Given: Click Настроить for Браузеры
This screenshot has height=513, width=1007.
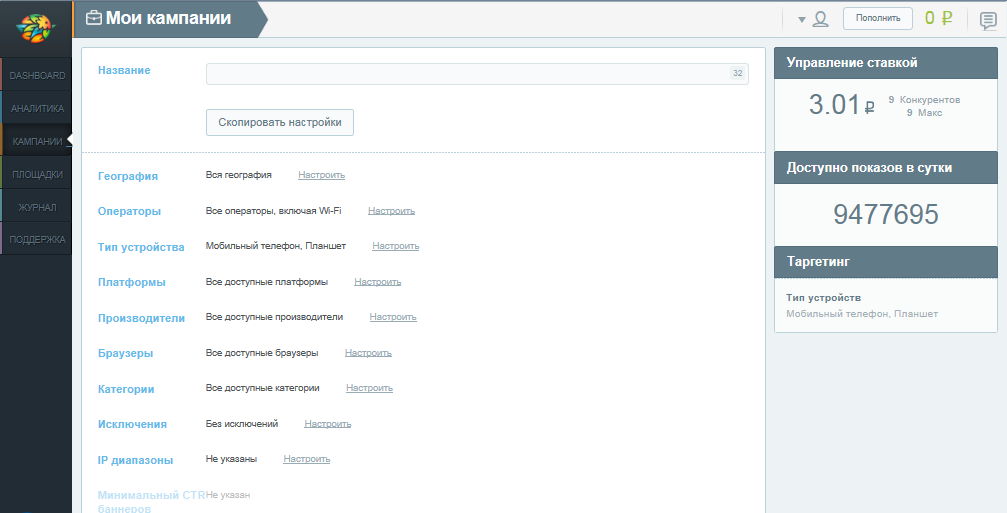Looking at the screenshot, I should [x=369, y=353].
